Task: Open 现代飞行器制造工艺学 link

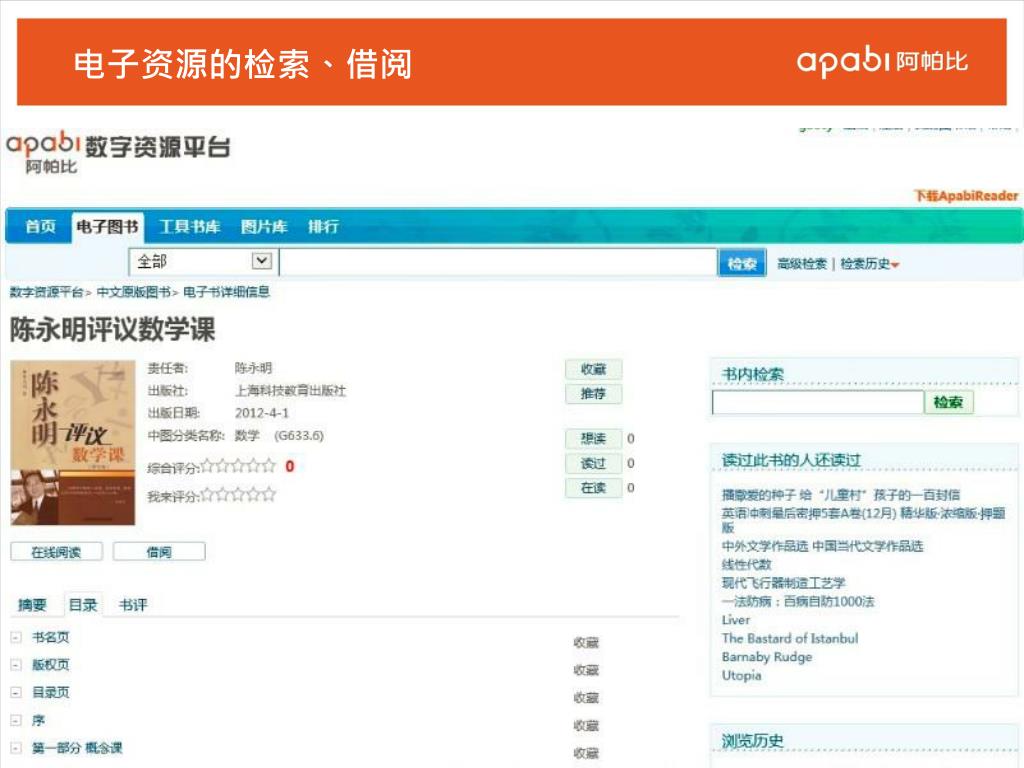Action: [783, 583]
